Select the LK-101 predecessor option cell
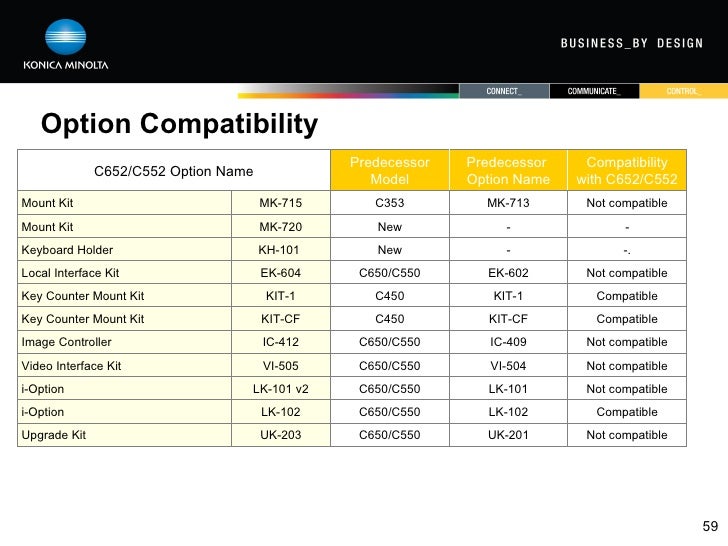 tap(508, 389)
